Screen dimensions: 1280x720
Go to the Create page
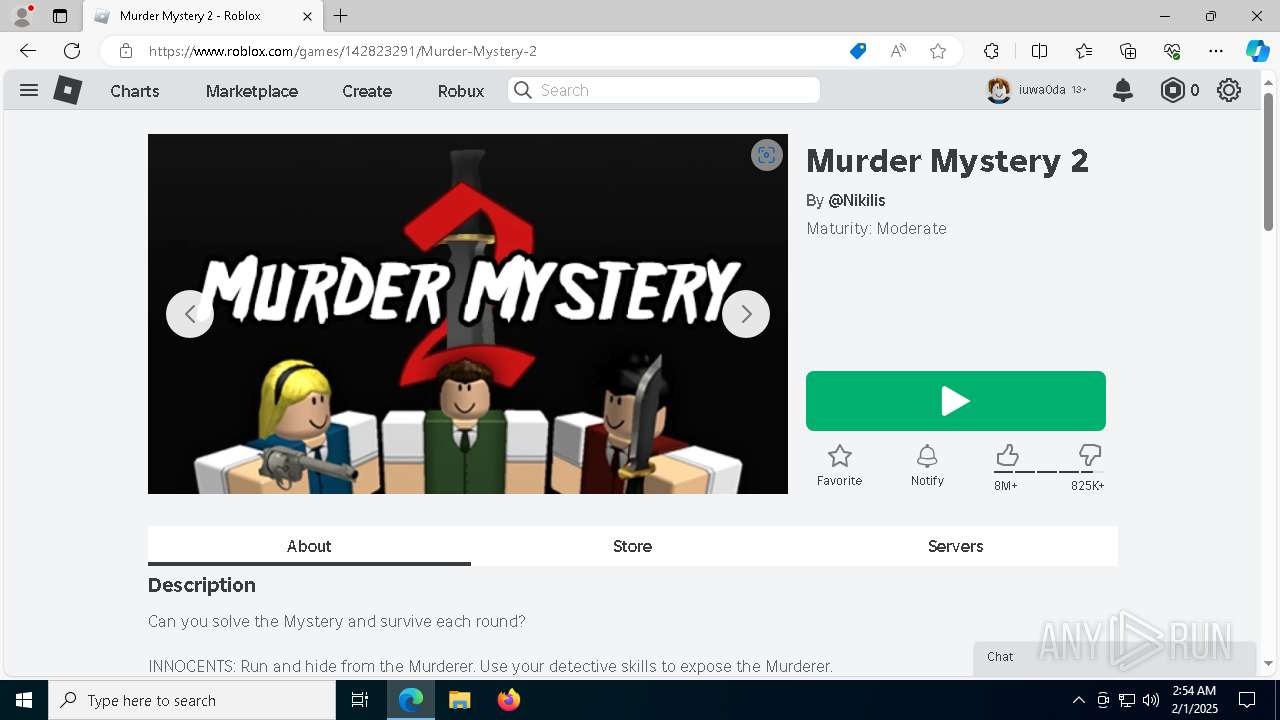tap(367, 91)
